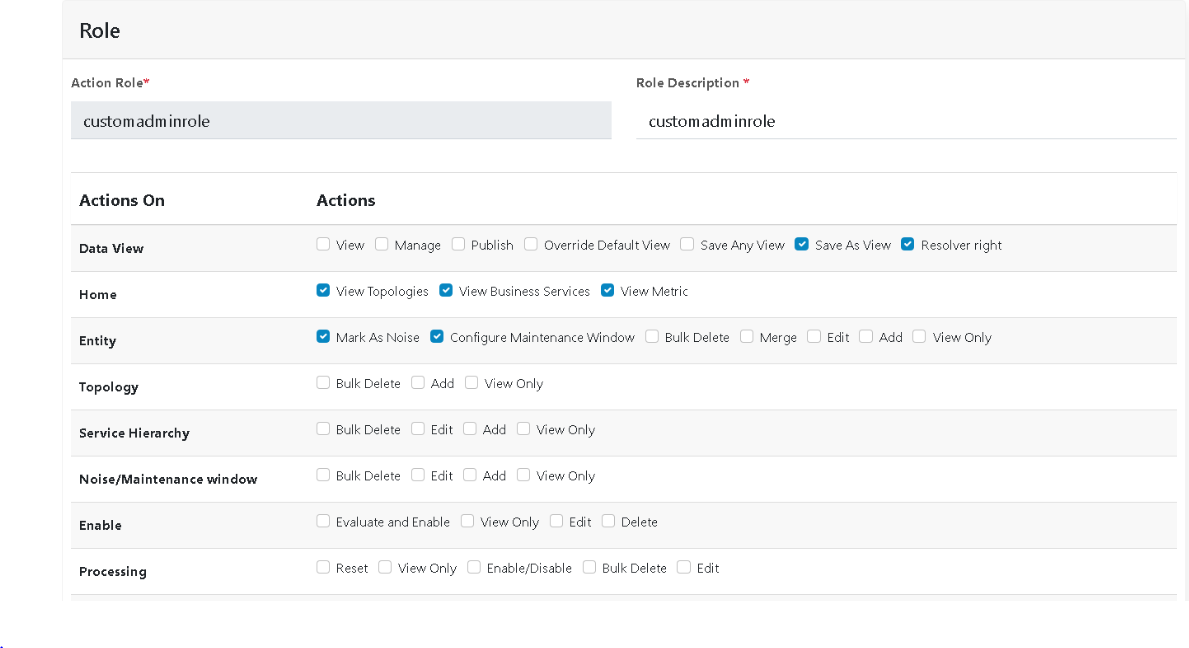Enable Edit for Service Hierarchy
Viewport: 1189px width, 648px height.
[418, 429]
